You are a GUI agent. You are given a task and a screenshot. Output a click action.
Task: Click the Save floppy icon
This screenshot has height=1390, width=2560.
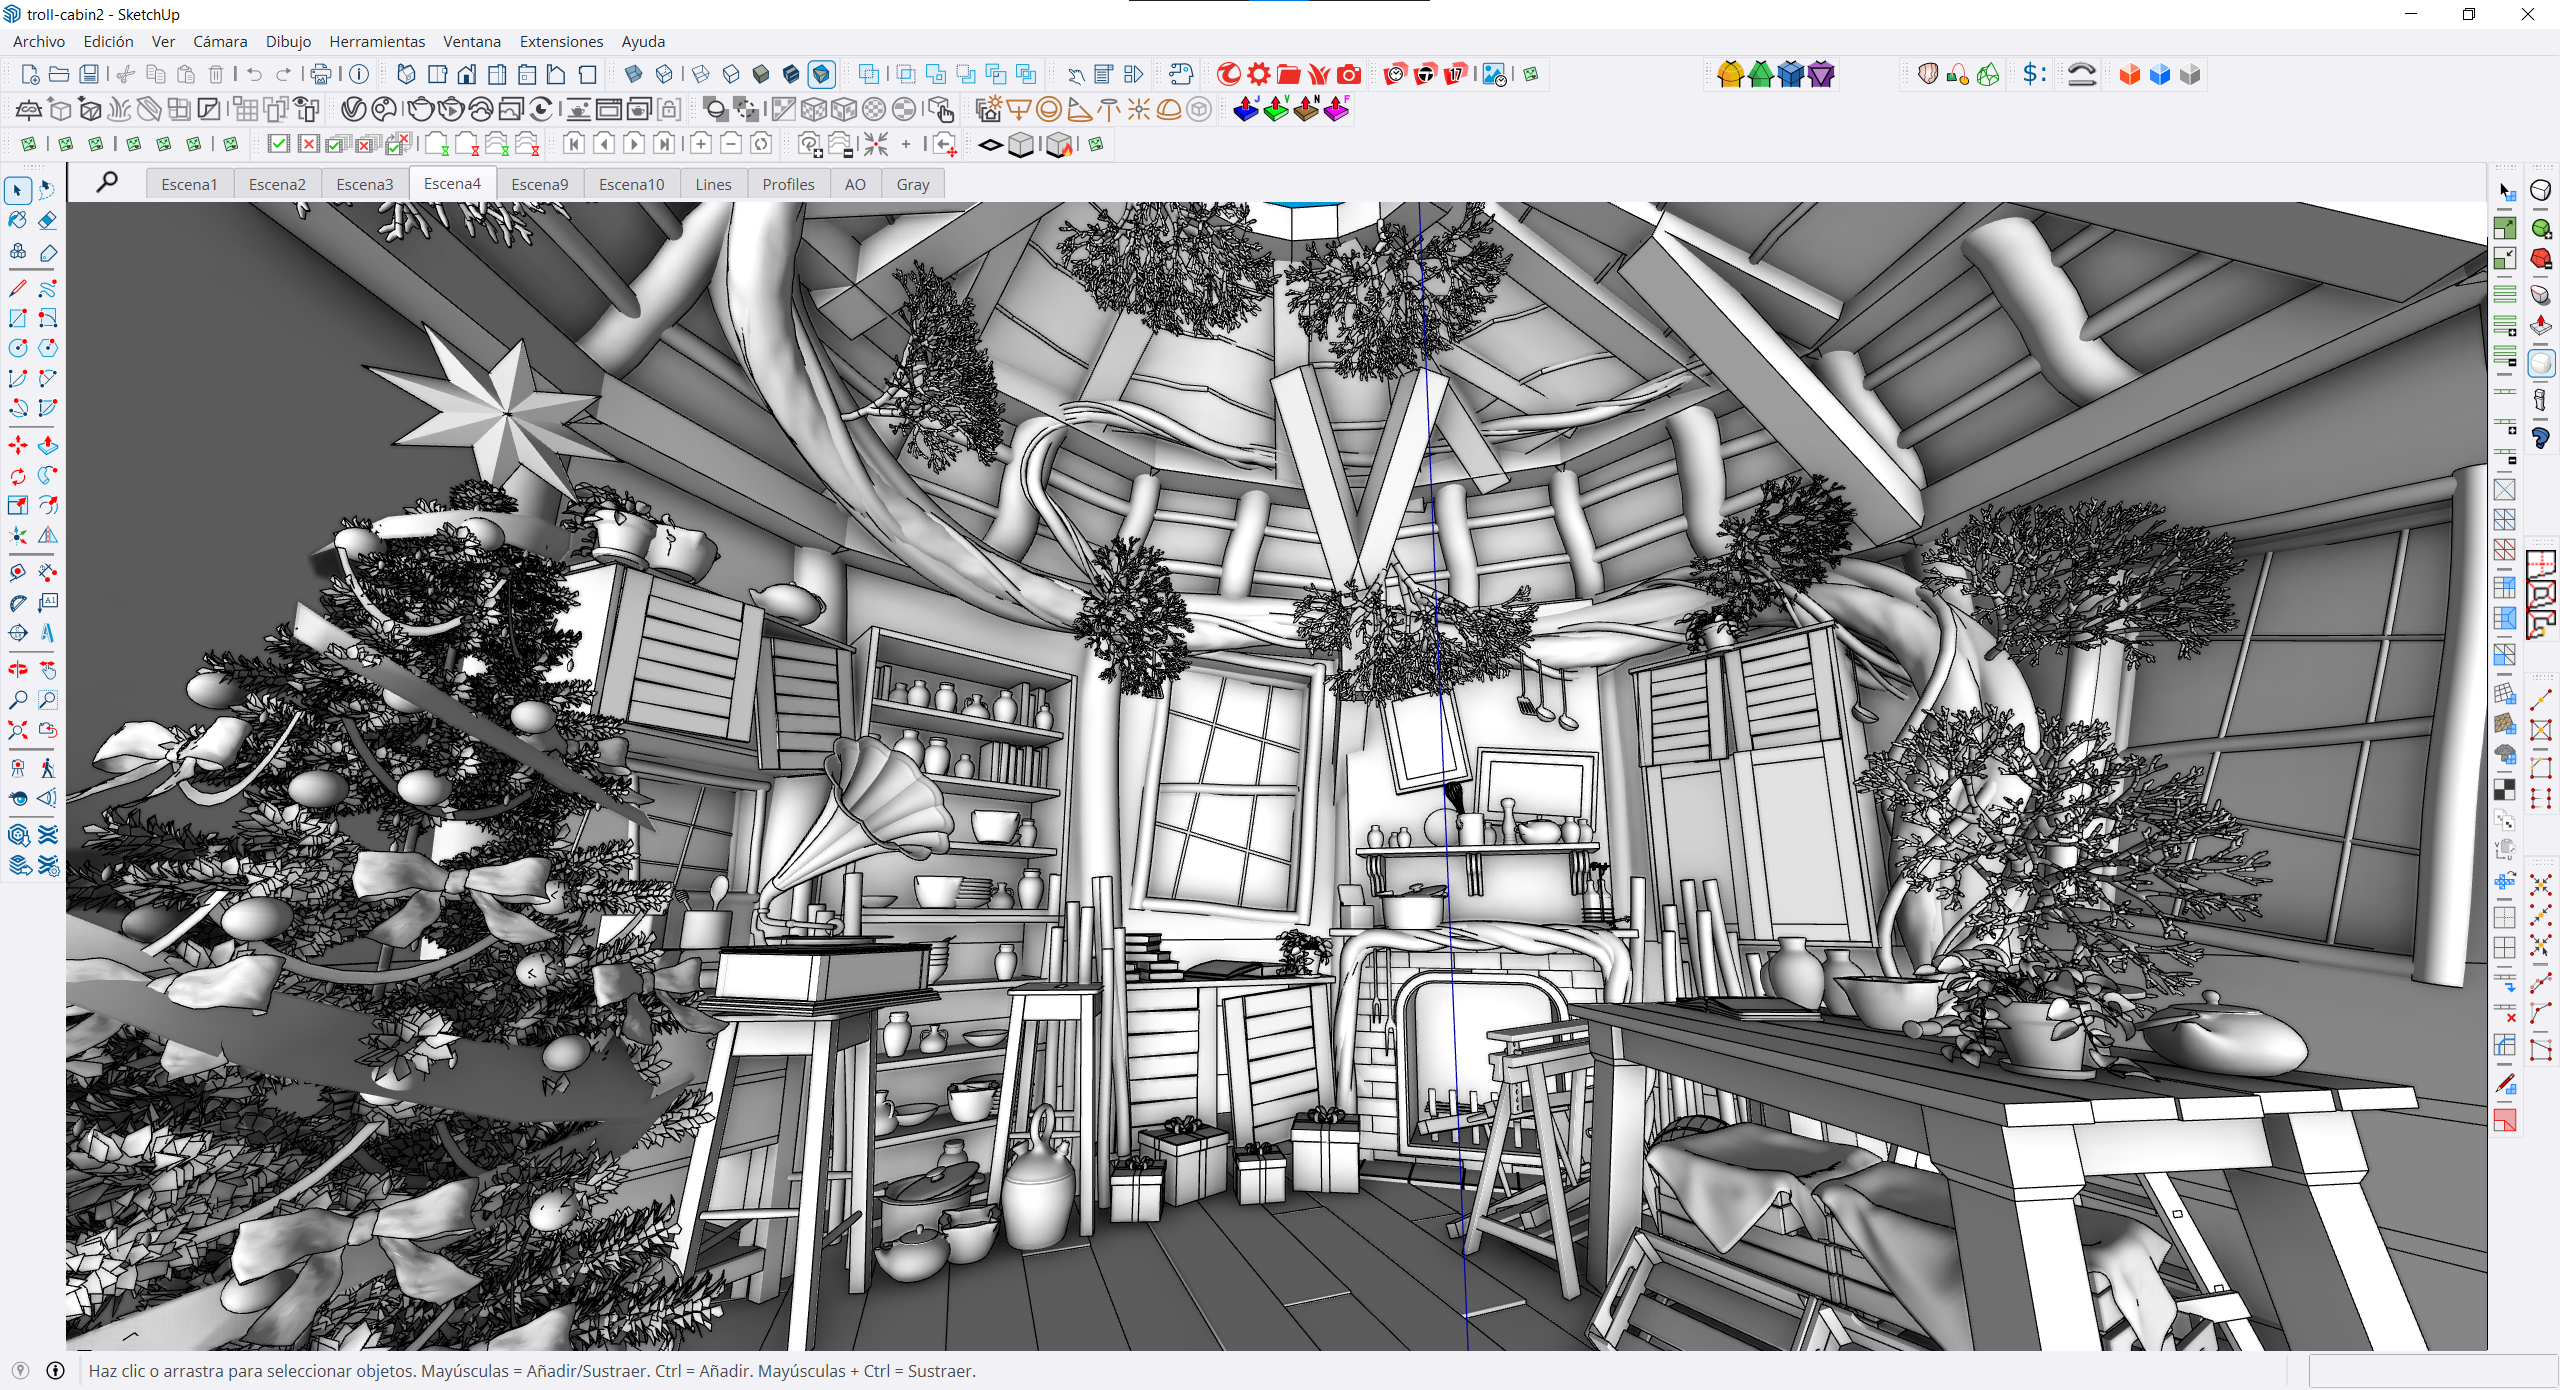[x=89, y=74]
